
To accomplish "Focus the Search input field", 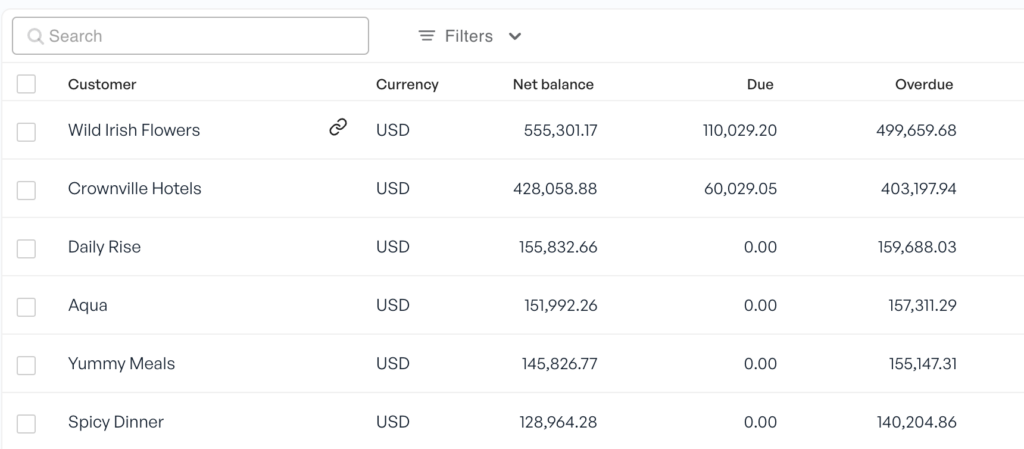I will coord(190,36).
